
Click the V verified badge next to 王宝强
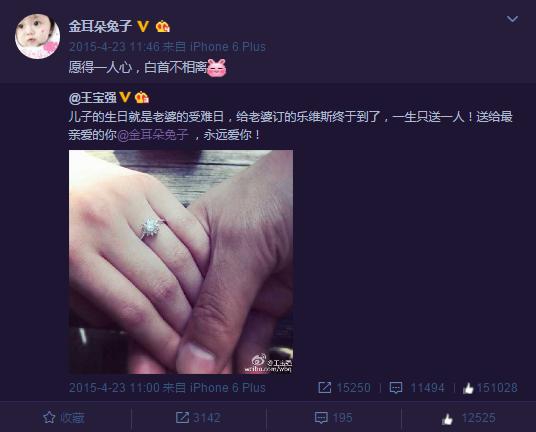125,97
